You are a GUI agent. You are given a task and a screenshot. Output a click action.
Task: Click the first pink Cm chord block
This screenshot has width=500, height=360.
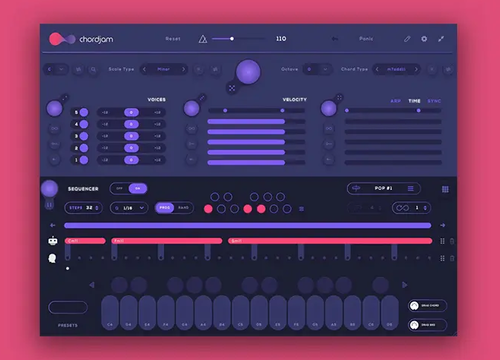[85, 241]
